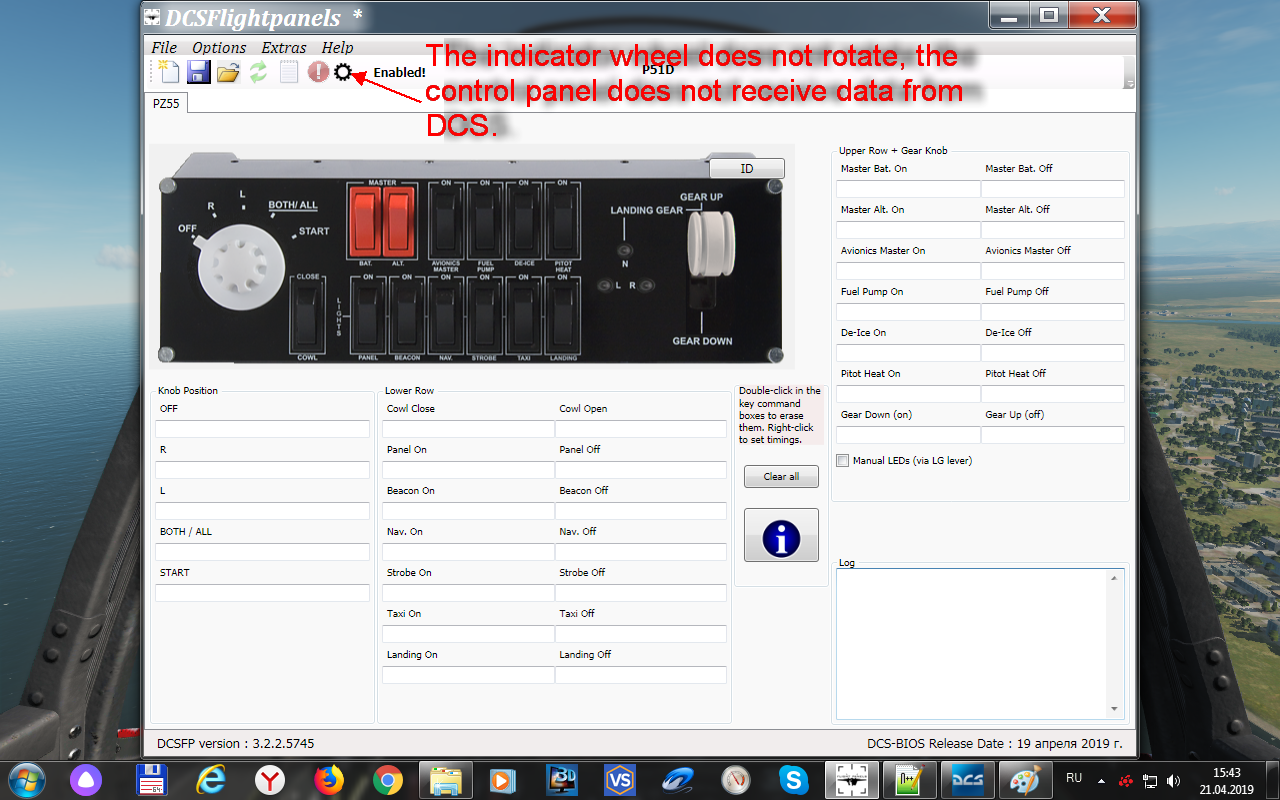Click the Strobe On input field
The width and height of the screenshot is (1280, 800).
tap(468, 593)
